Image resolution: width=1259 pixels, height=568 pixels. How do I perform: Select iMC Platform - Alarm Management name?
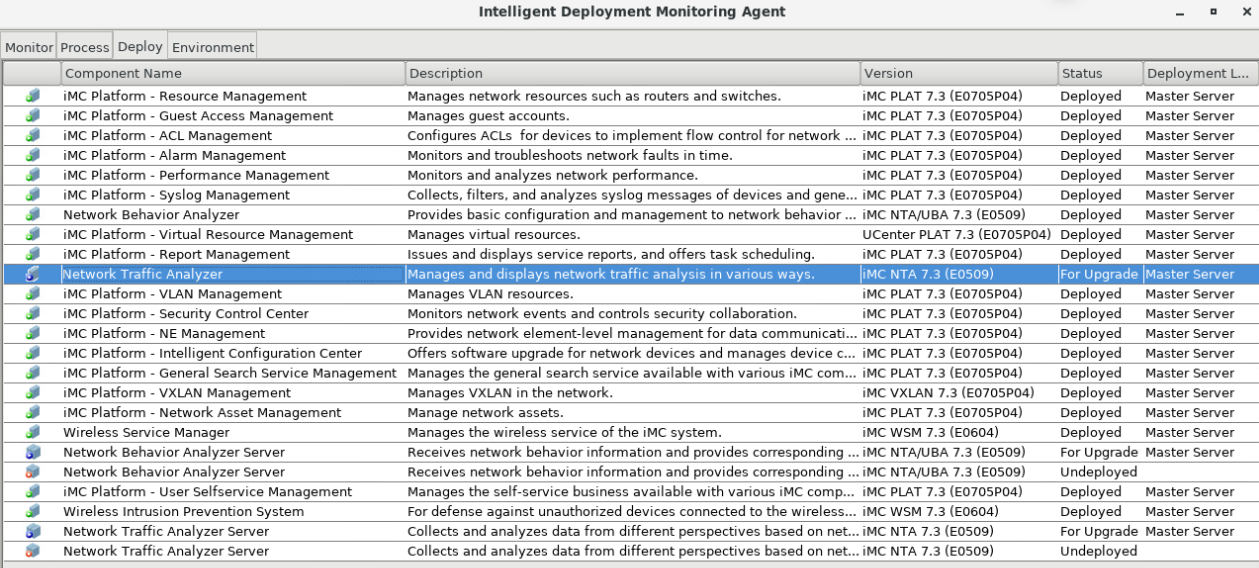point(174,156)
